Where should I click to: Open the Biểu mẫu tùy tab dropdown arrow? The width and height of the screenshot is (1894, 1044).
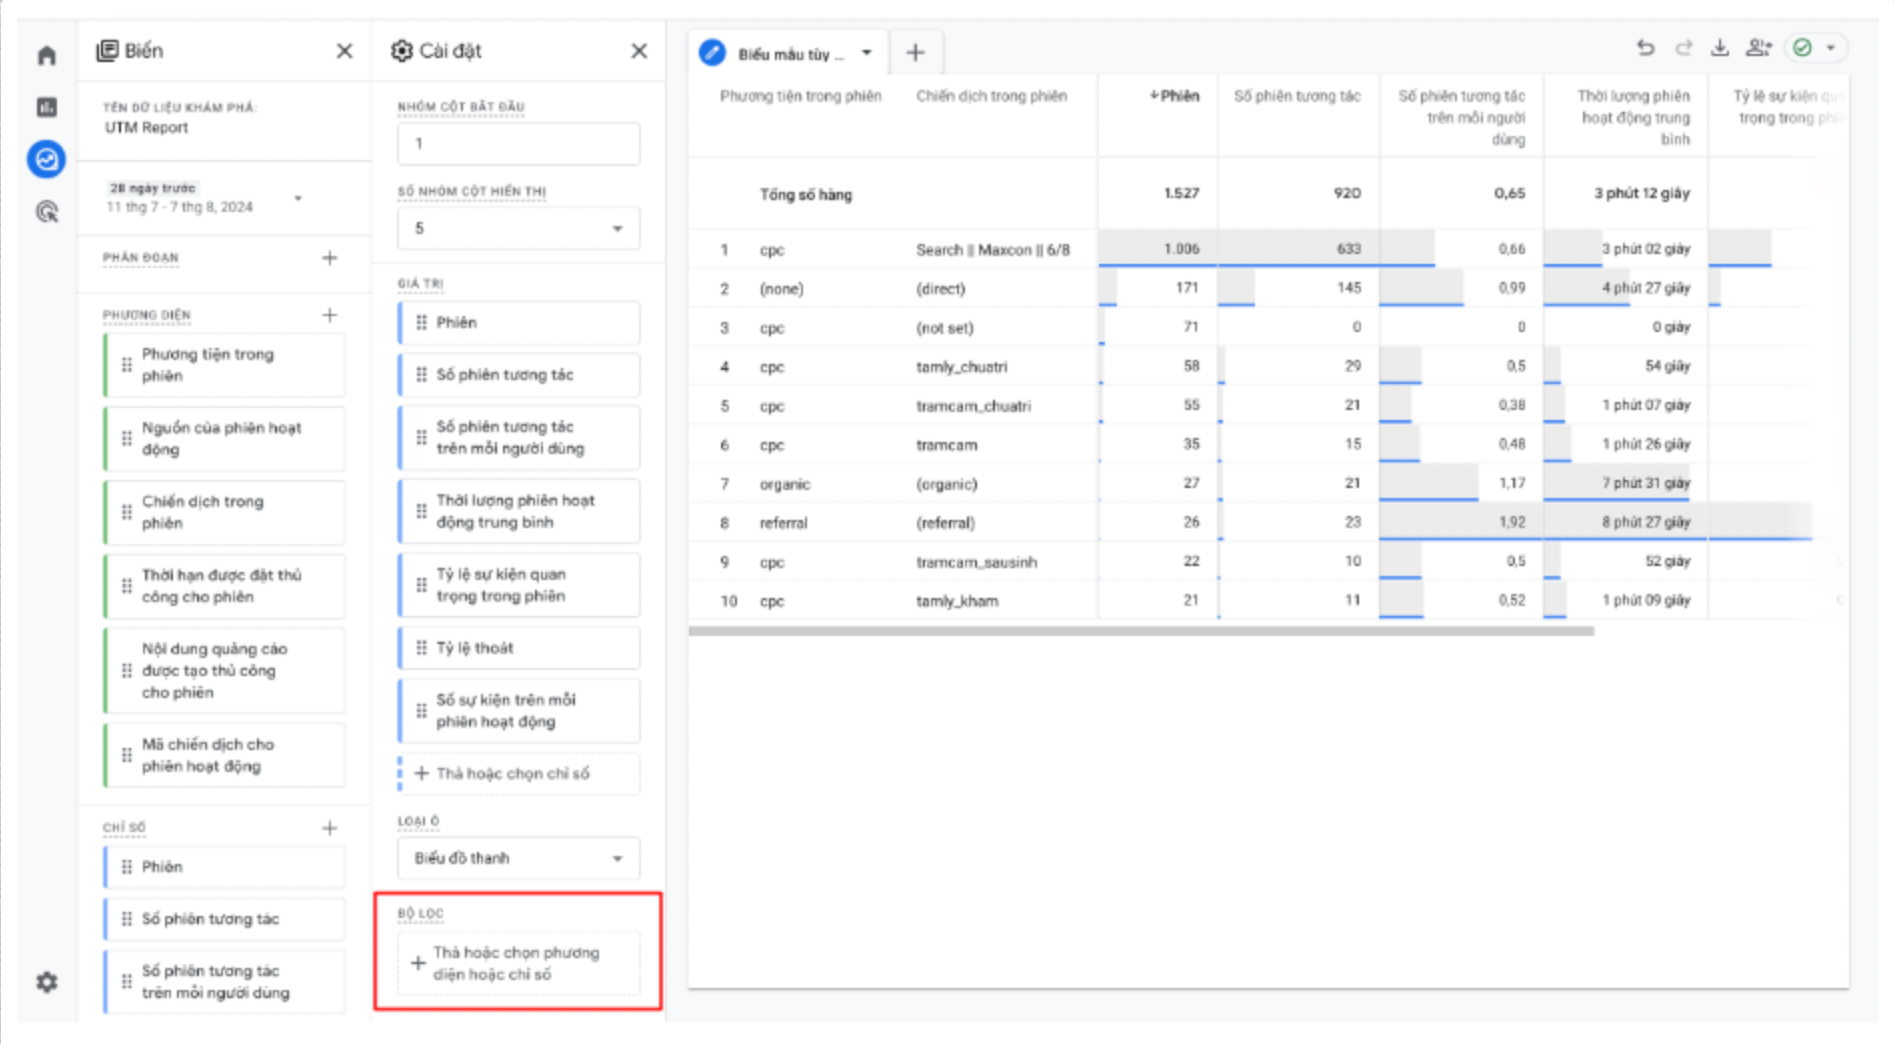click(866, 53)
